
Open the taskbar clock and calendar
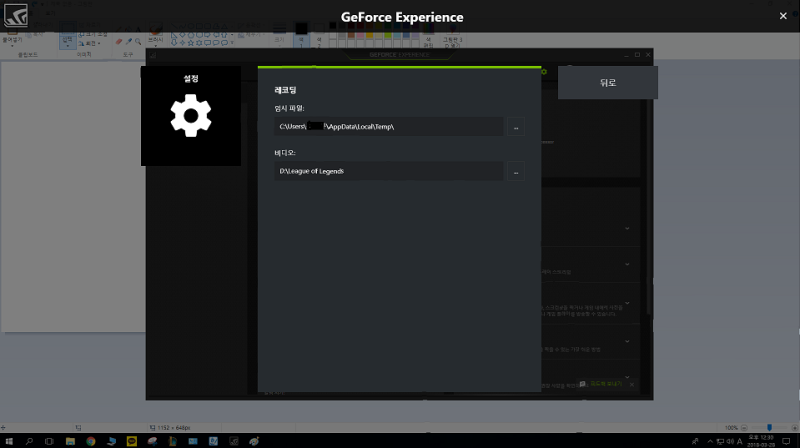pyautogui.click(x=761, y=441)
